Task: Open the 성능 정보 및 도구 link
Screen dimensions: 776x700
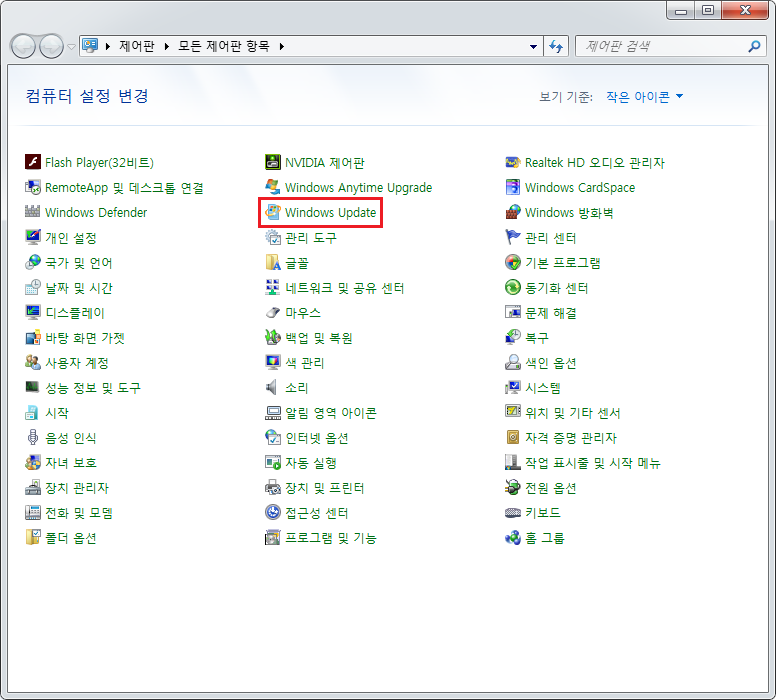Action: click(93, 388)
